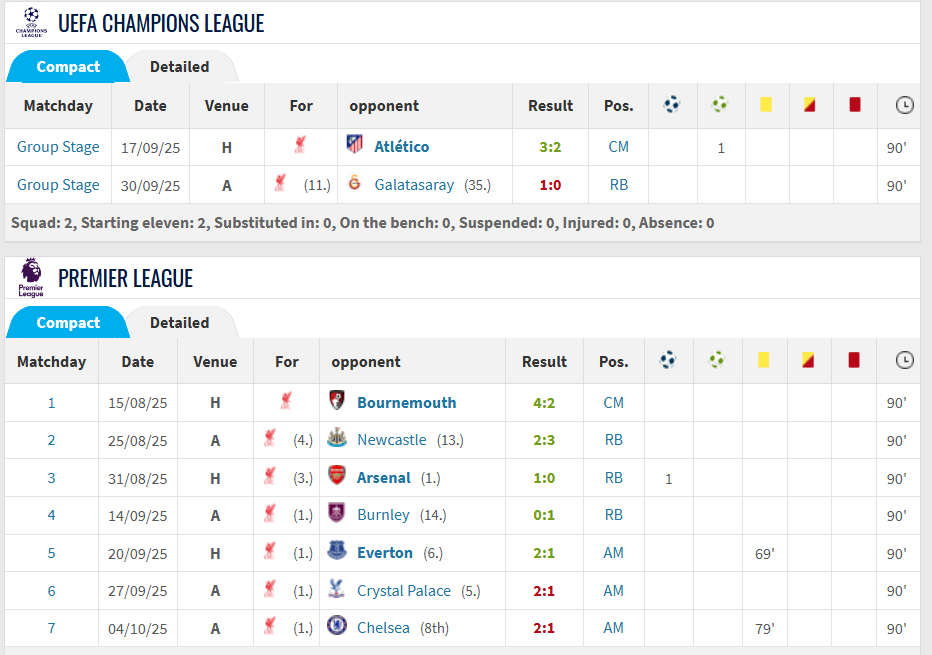The image size is (932, 655).
Task: Click the Bournemouth club crest icon
Action: (337, 402)
